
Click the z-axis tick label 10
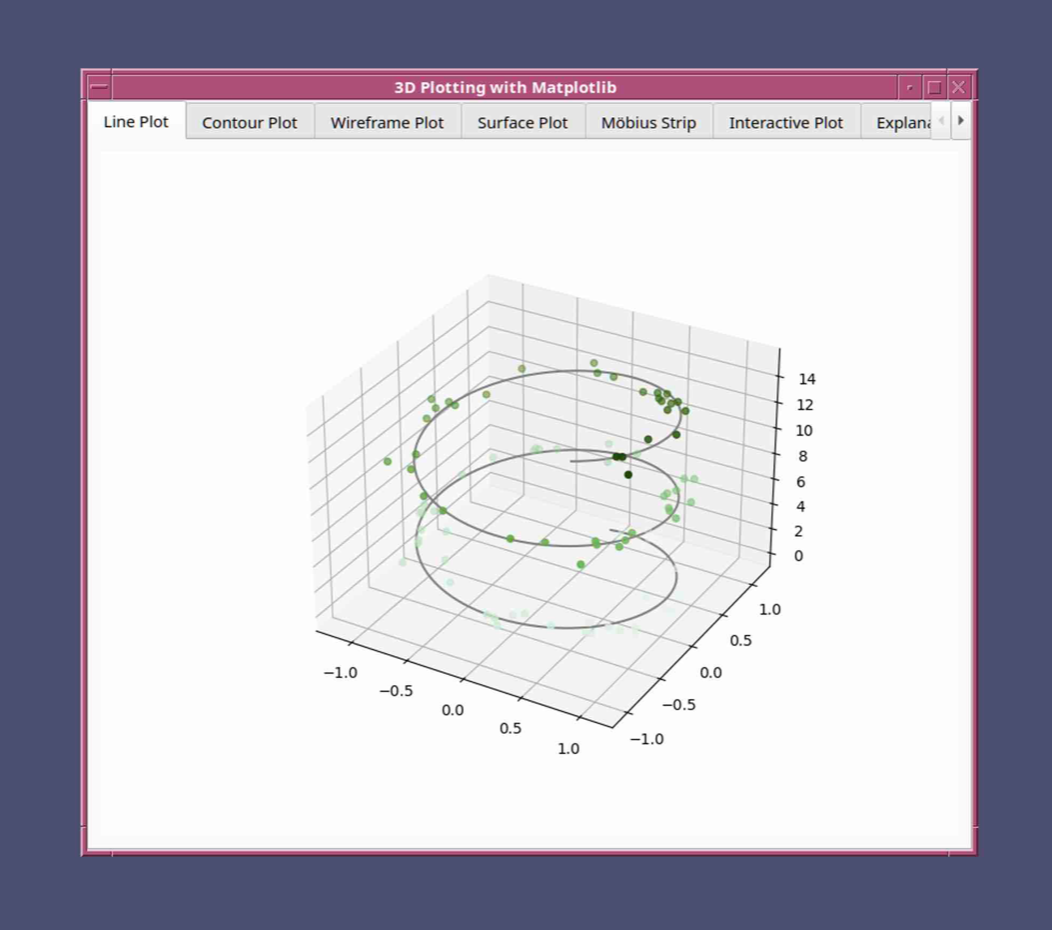click(x=804, y=431)
